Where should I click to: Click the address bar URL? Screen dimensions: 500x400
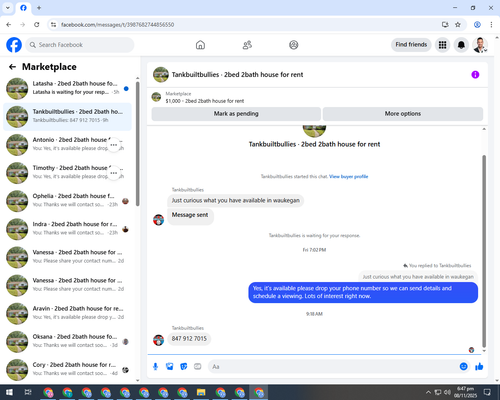click(x=117, y=25)
